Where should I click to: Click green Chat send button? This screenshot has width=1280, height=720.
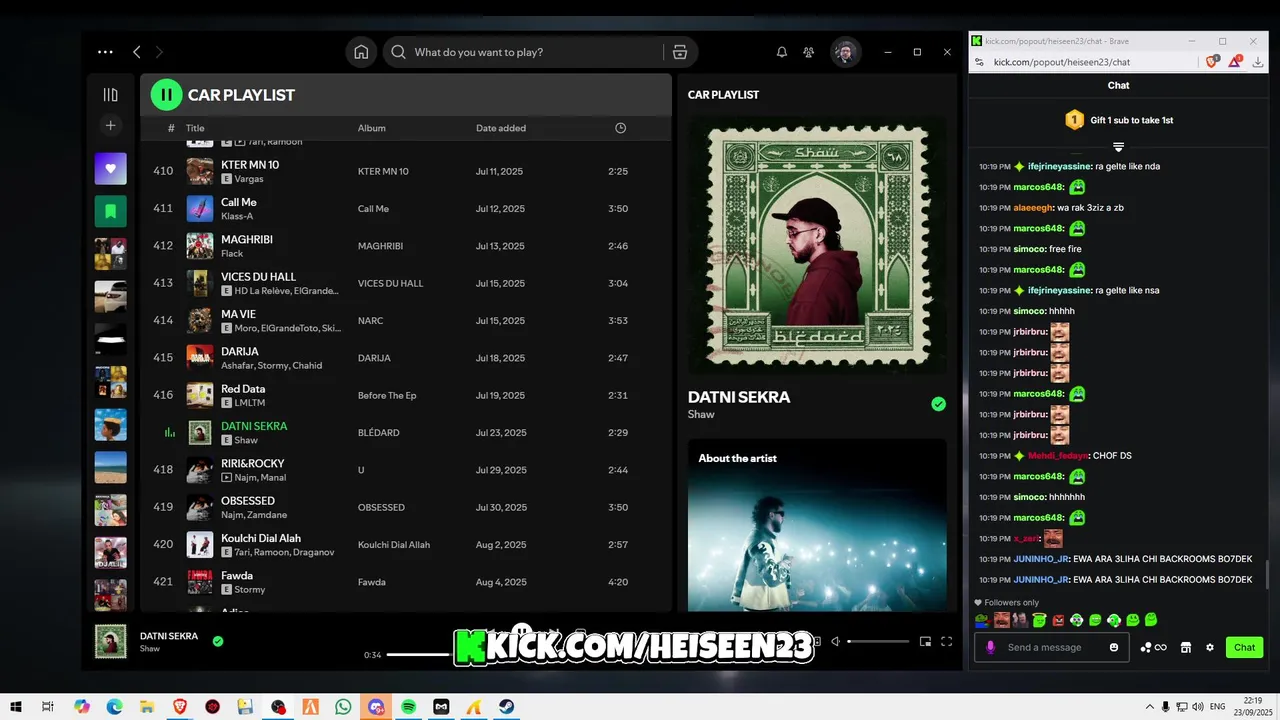(1245, 647)
